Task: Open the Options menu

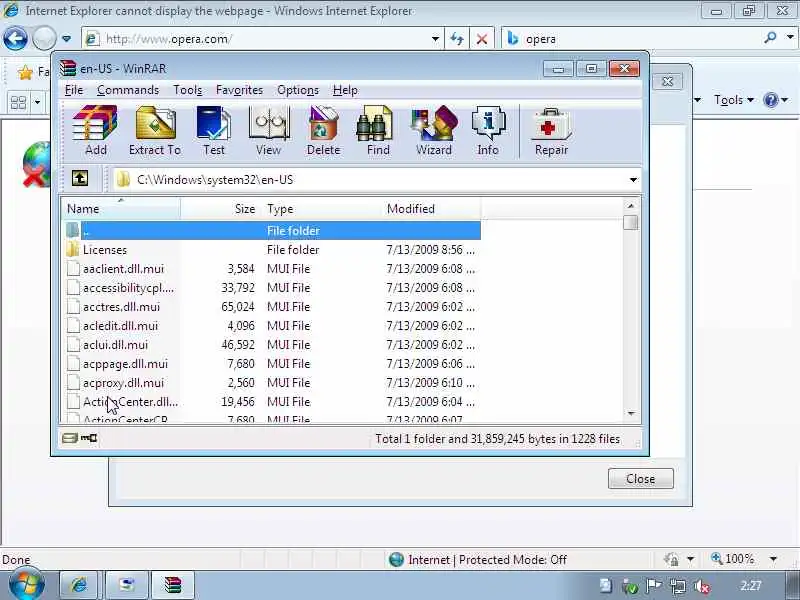Action: point(297,90)
